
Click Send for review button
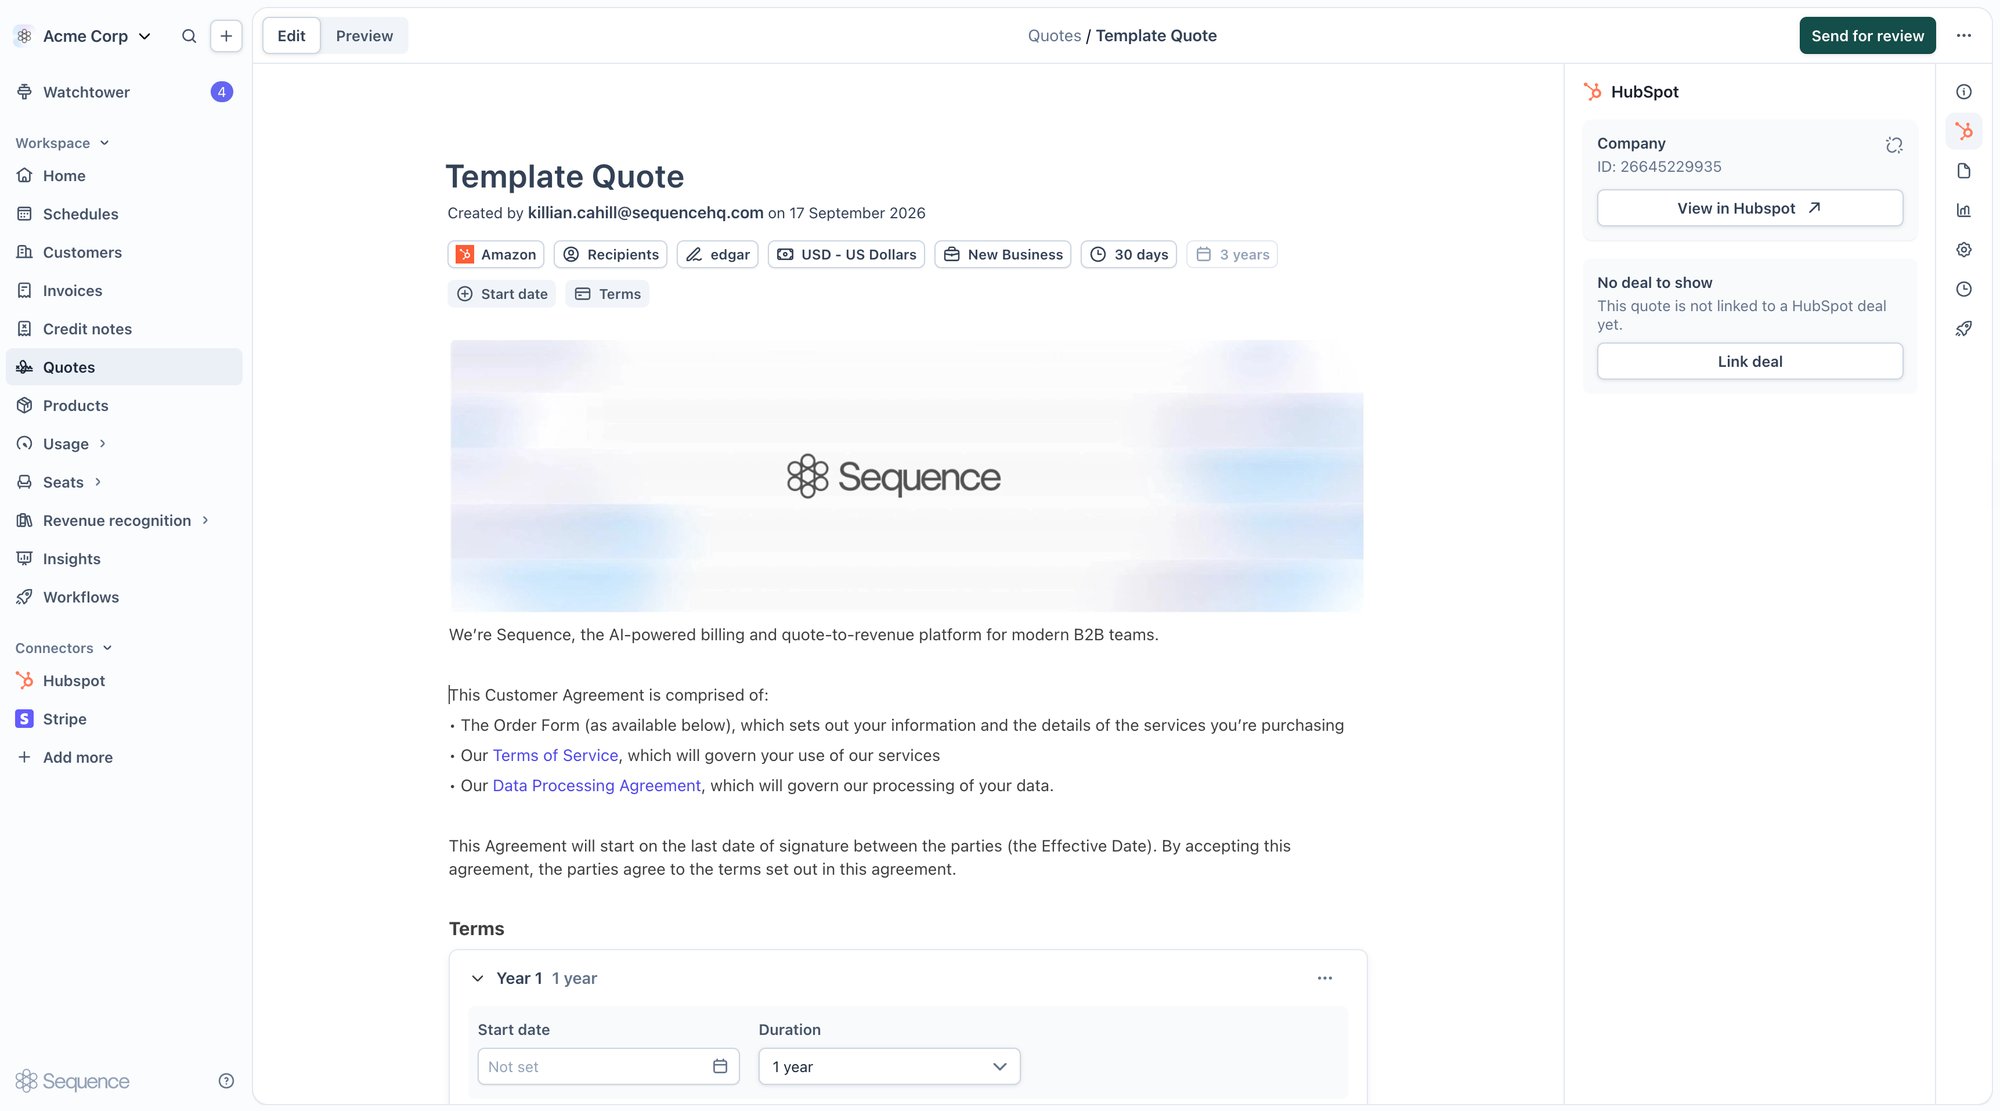pyautogui.click(x=1867, y=36)
